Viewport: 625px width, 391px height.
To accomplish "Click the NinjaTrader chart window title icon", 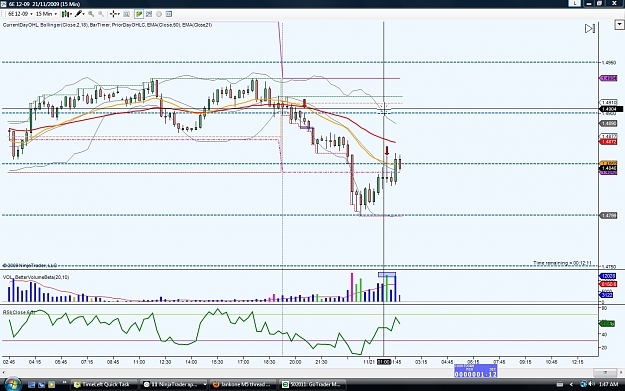I will click(4, 4).
